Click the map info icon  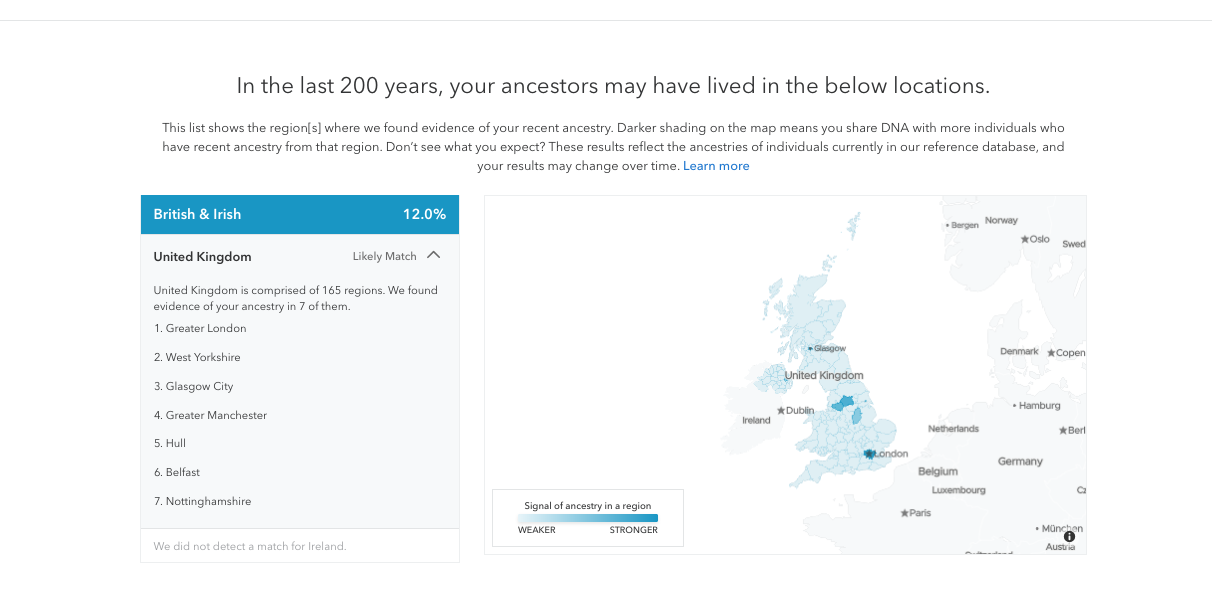1069,537
